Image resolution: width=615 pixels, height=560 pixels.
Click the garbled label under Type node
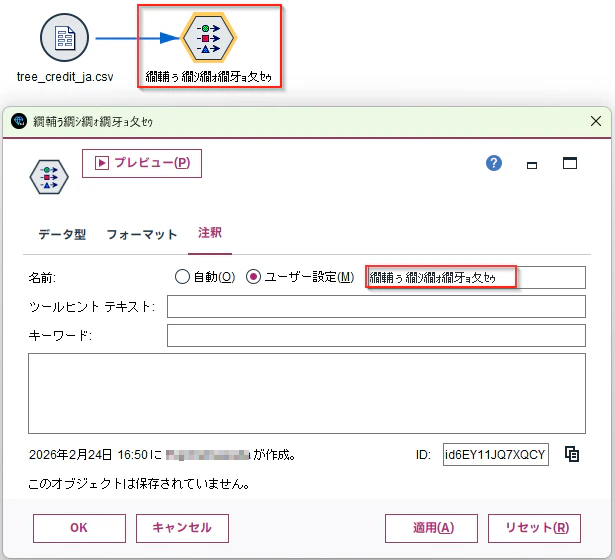209,76
